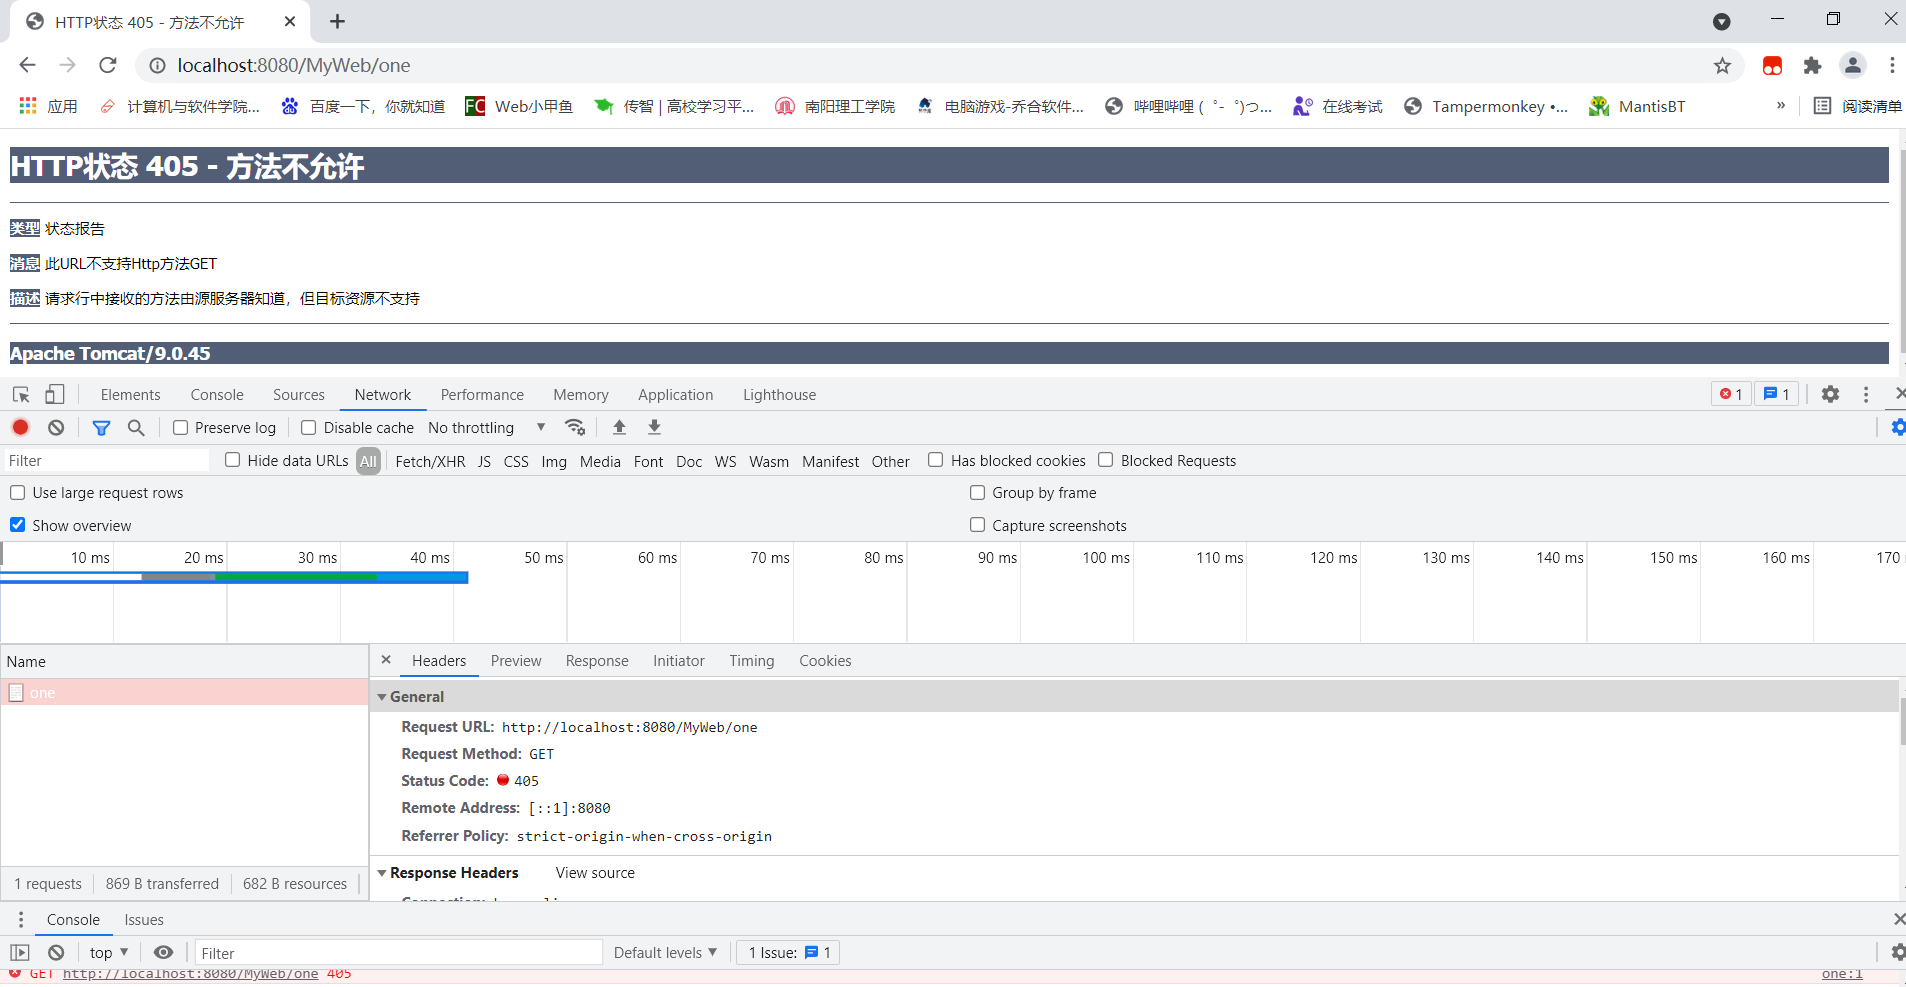The image size is (1906, 987).
Task: Select the Response tab of the request
Action: [597, 661]
